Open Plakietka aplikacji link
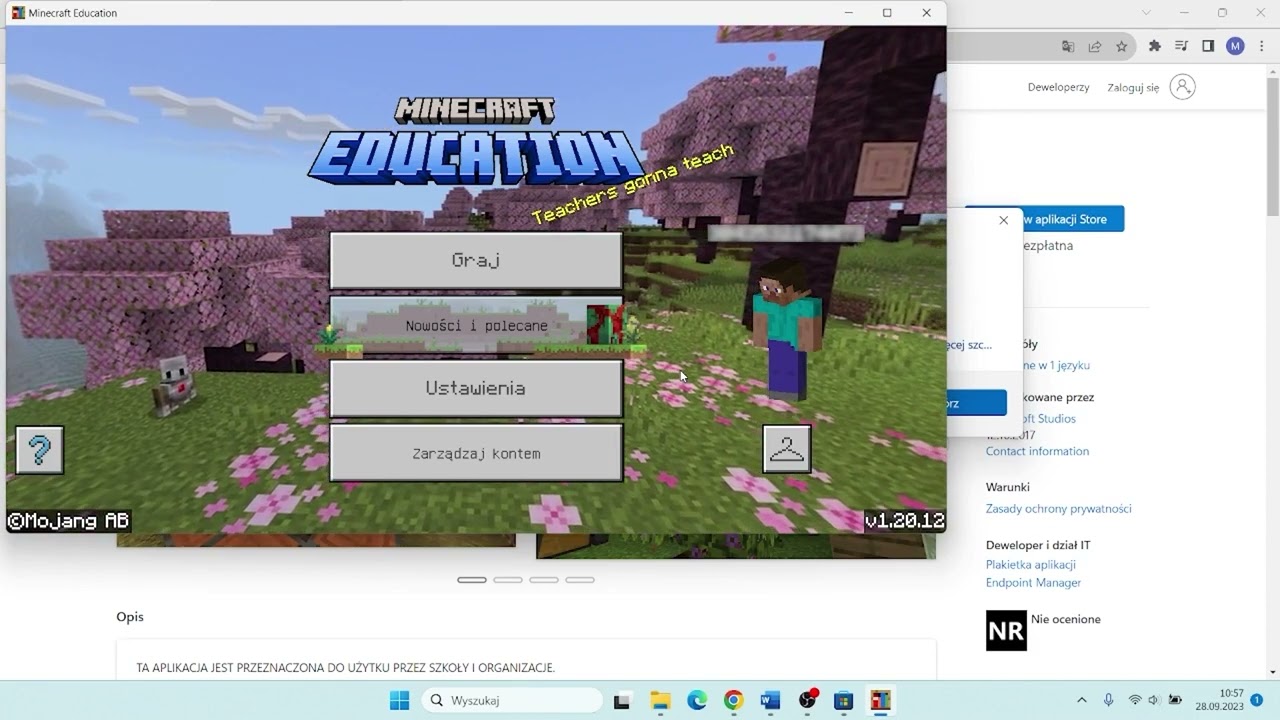 coord(1030,564)
